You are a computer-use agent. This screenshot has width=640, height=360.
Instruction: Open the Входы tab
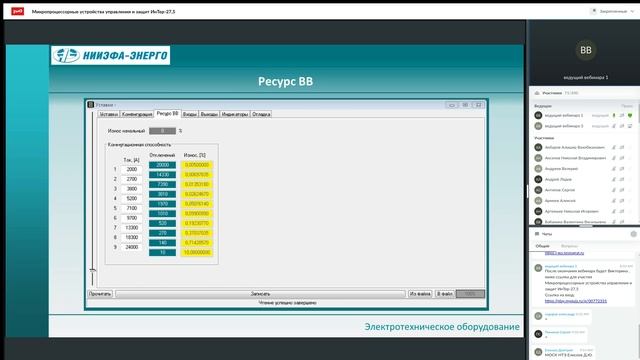189,114
